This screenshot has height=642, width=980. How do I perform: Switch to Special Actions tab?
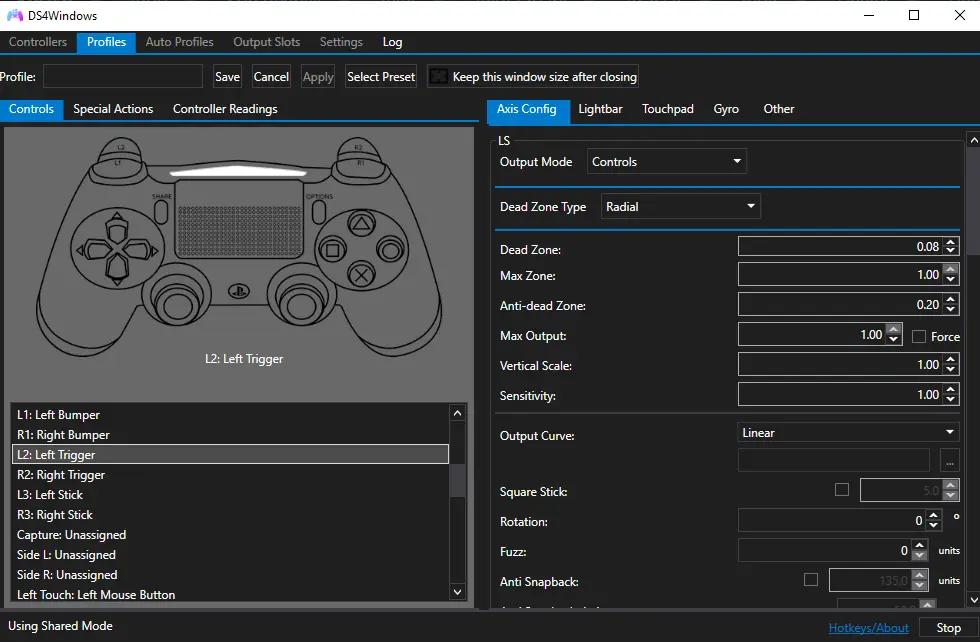[113, 109]
